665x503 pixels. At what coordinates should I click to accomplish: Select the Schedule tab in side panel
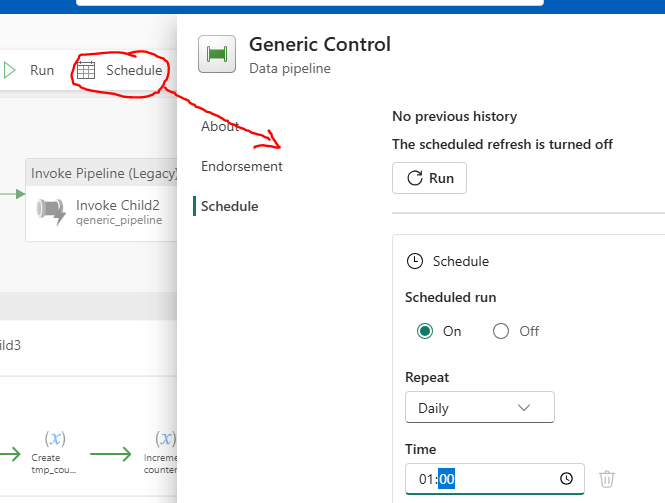point(229,206)
